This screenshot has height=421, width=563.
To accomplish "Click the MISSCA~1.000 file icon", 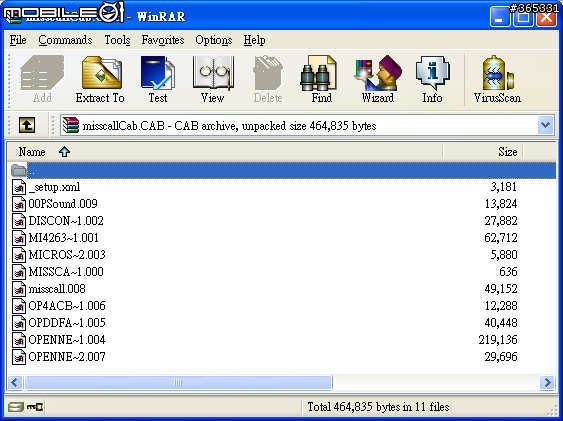I will [x=19, y=272].
